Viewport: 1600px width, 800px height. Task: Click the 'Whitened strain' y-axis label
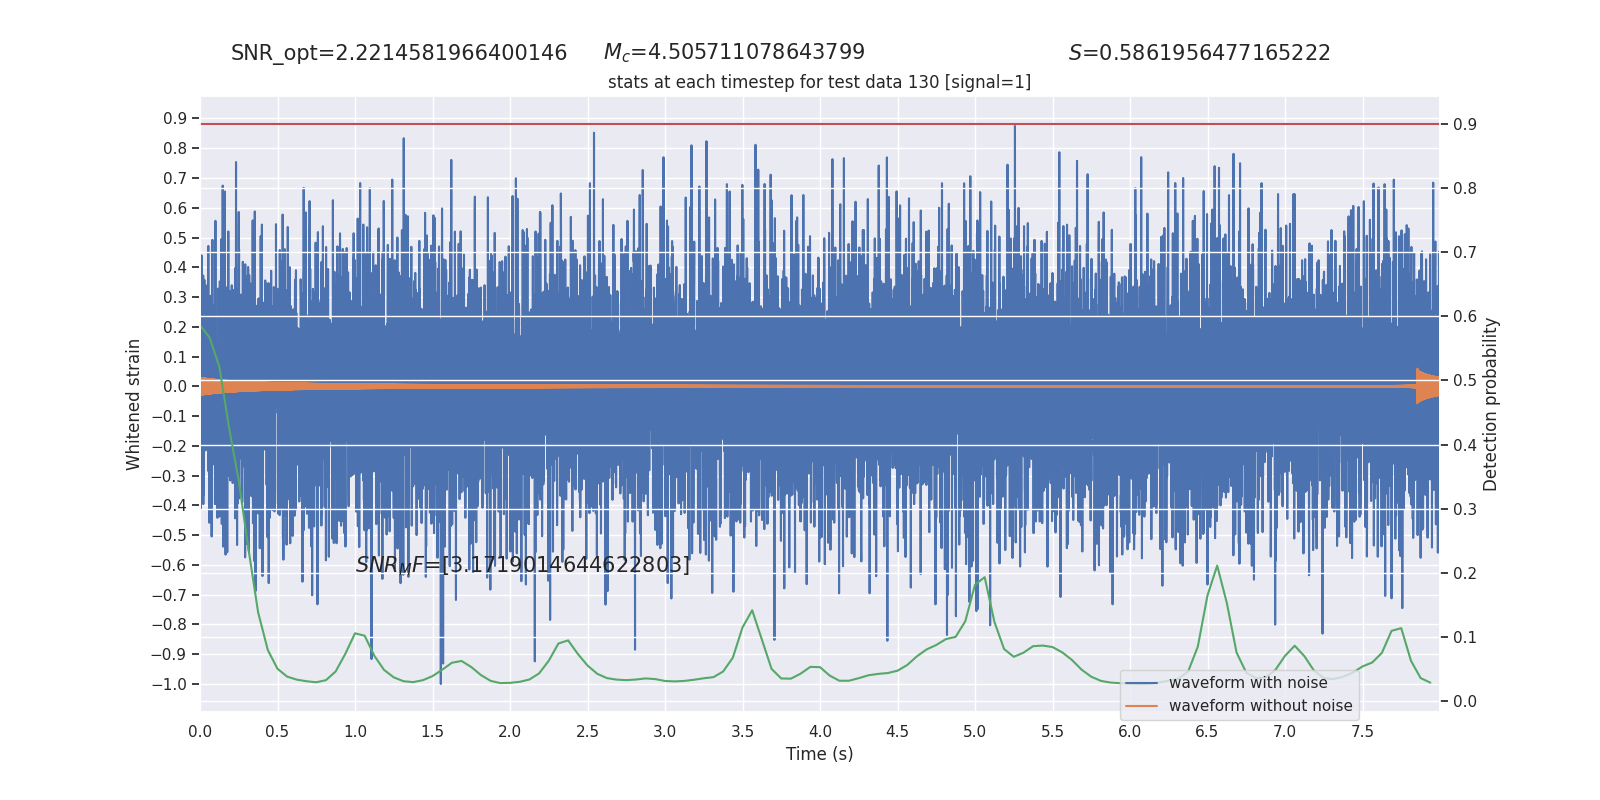[133, 404]
